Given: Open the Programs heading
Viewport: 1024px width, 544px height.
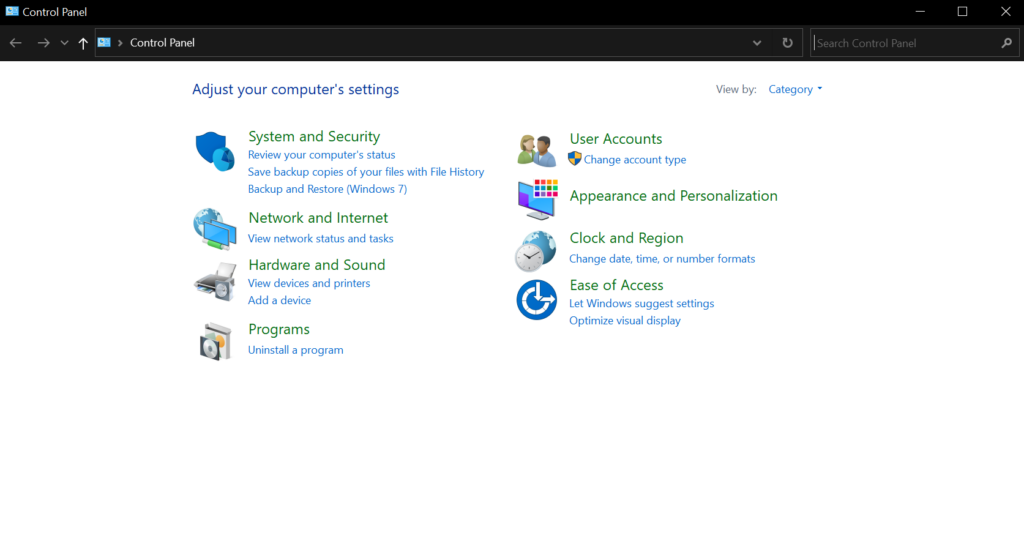Looking at the screenshot, I should pos(279,329).
